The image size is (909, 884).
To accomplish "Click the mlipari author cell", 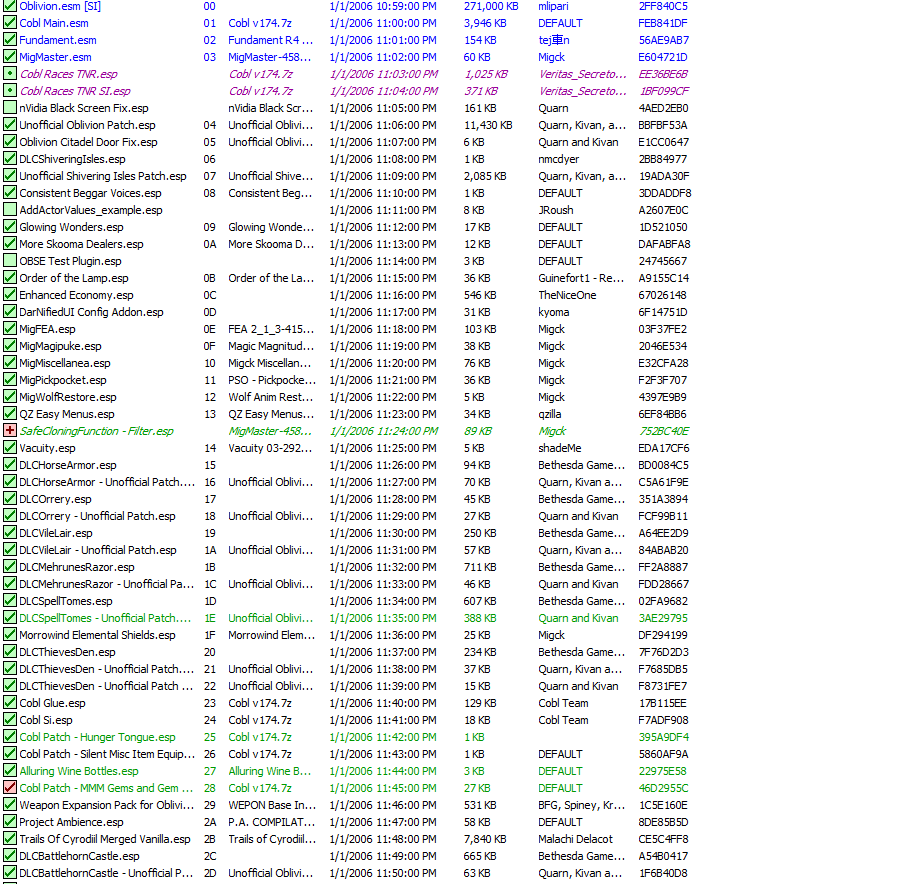I will (553, 6).
